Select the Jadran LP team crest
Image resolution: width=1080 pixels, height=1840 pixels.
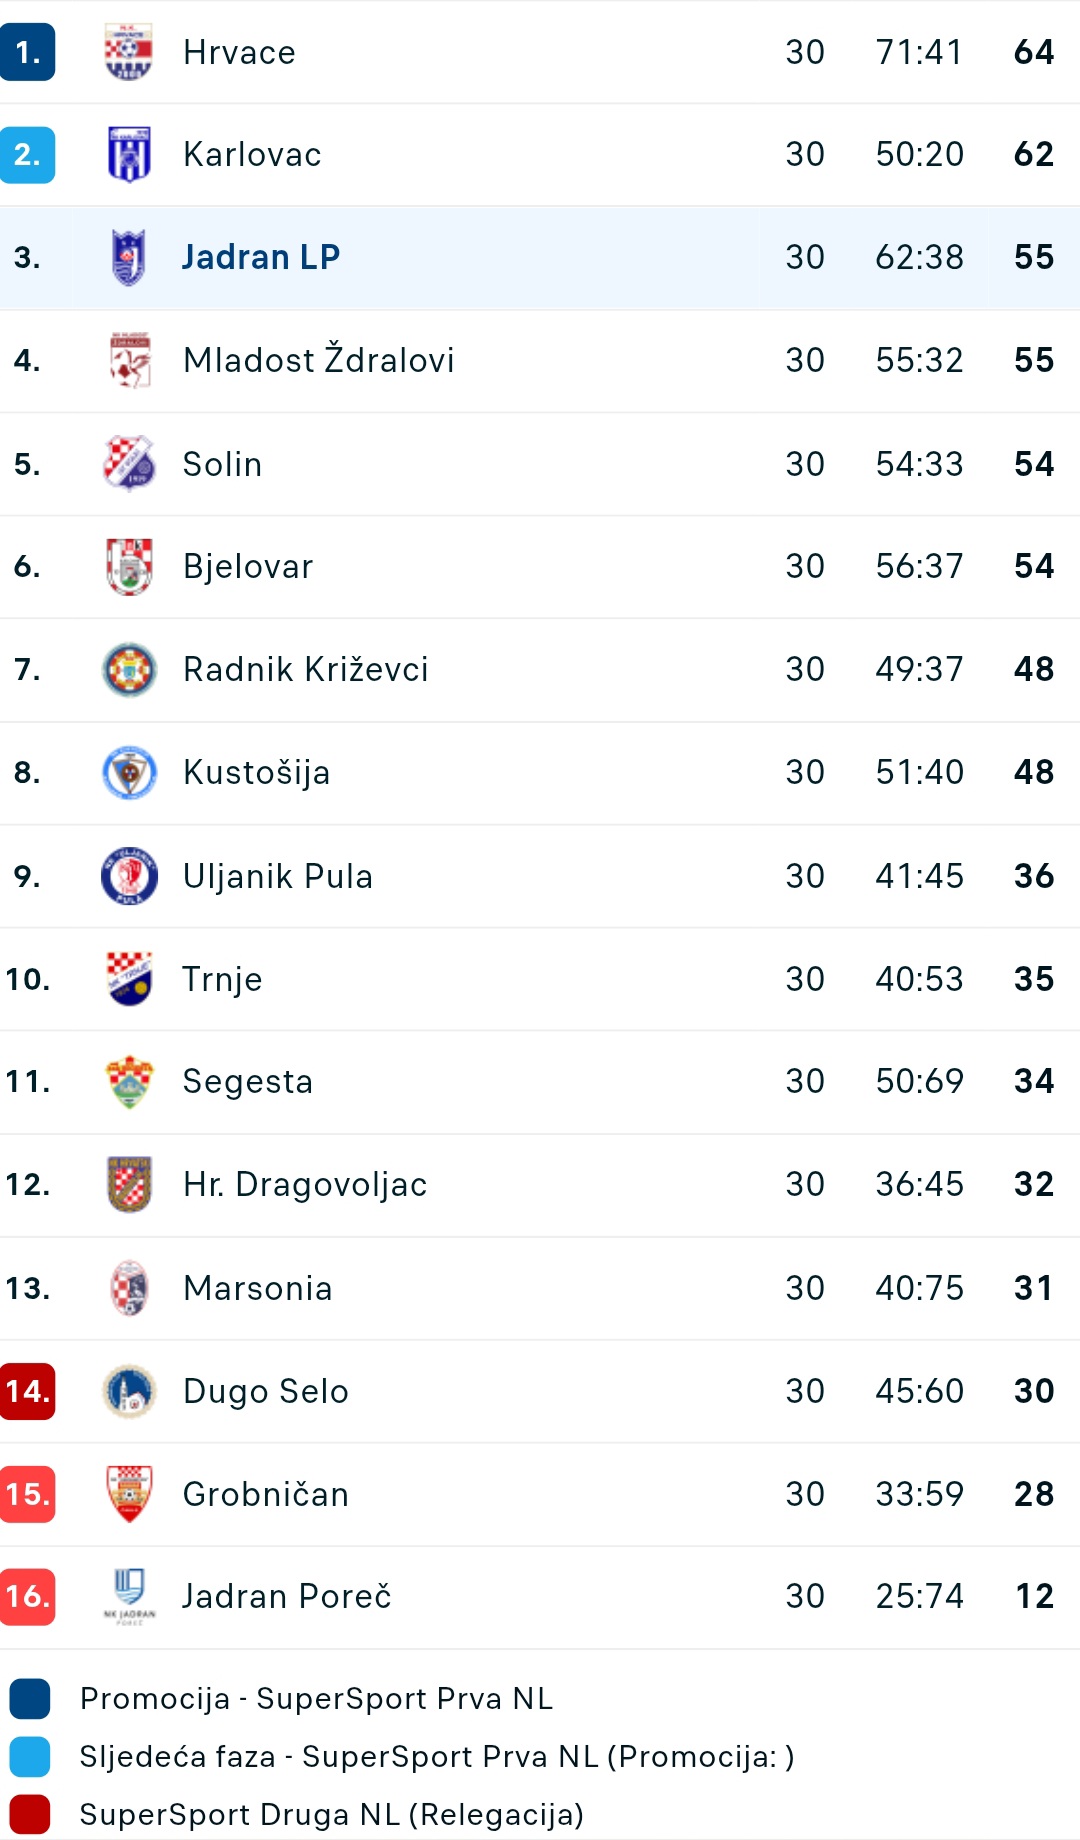pos(129,258)
